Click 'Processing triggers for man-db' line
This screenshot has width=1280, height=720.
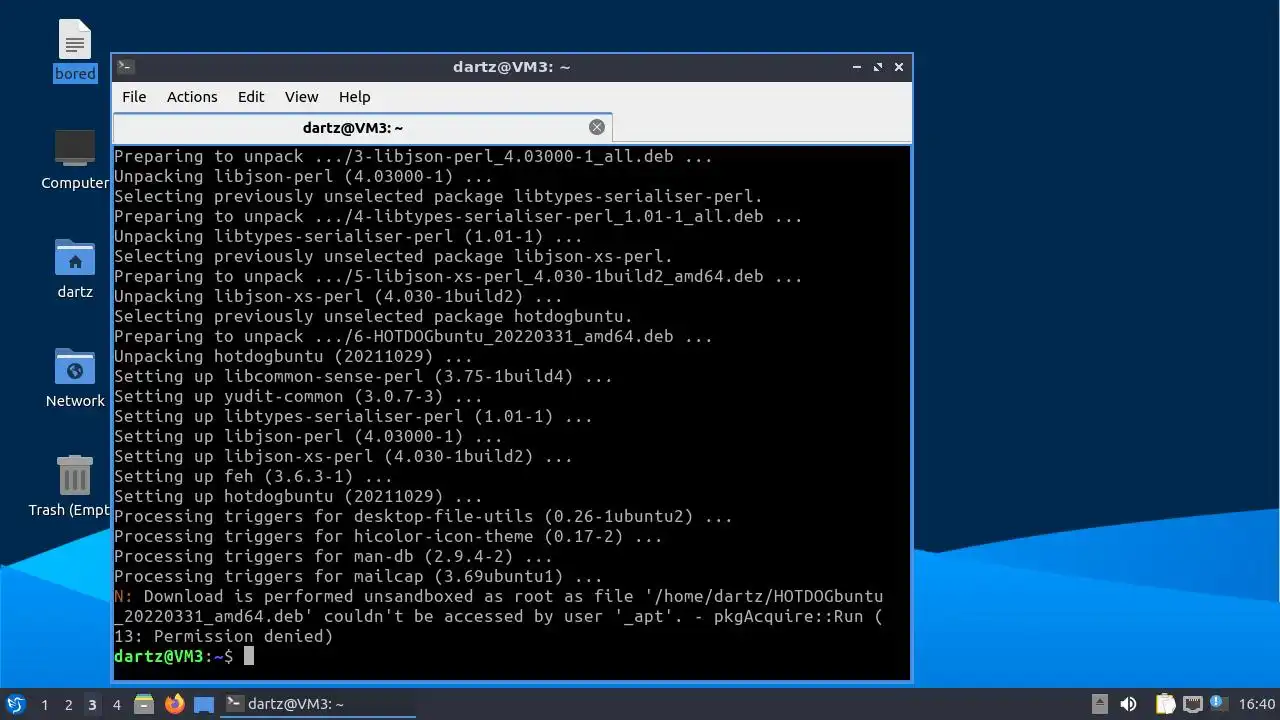333,556
